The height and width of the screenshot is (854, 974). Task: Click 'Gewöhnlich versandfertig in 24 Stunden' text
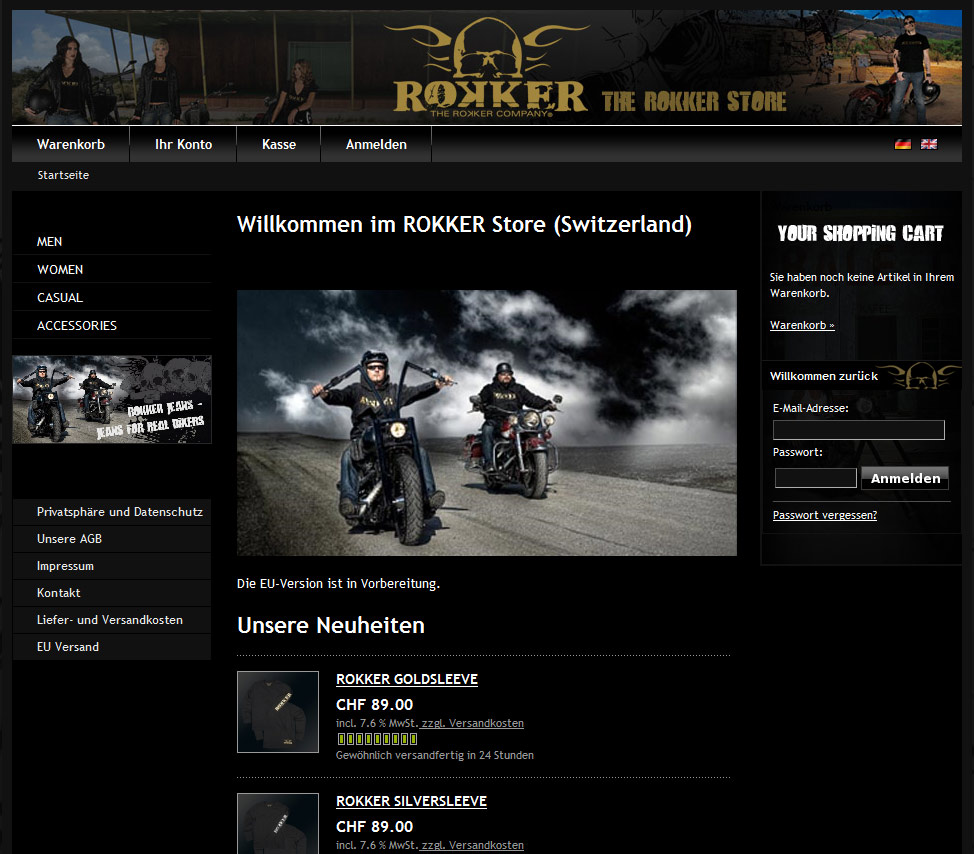tap(435, 755)
